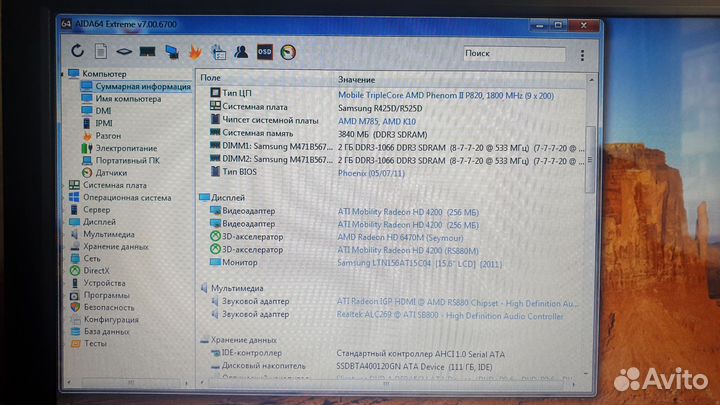Open Электропитание tree item
The image size is (720, 405).
(x=126, y=148)
